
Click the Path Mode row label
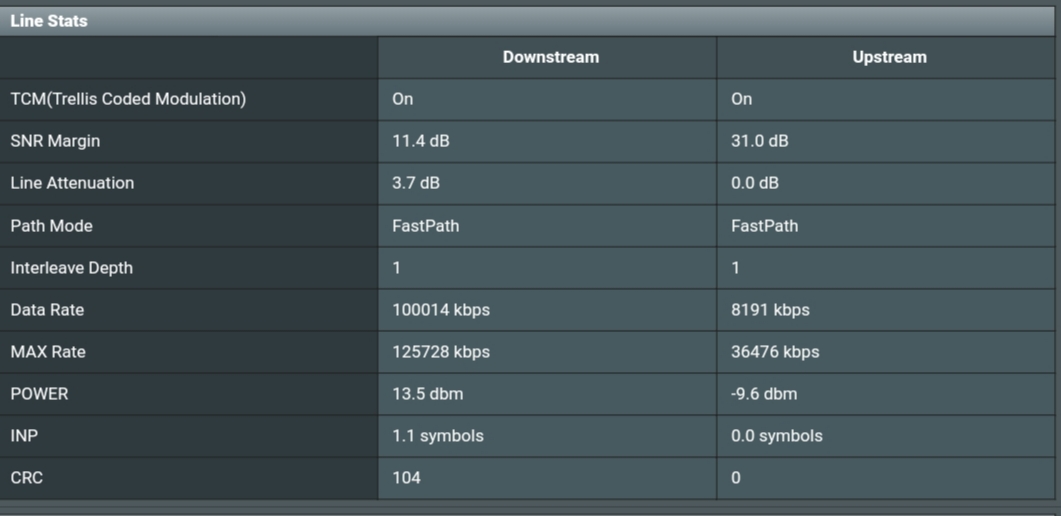click(51, 226)
